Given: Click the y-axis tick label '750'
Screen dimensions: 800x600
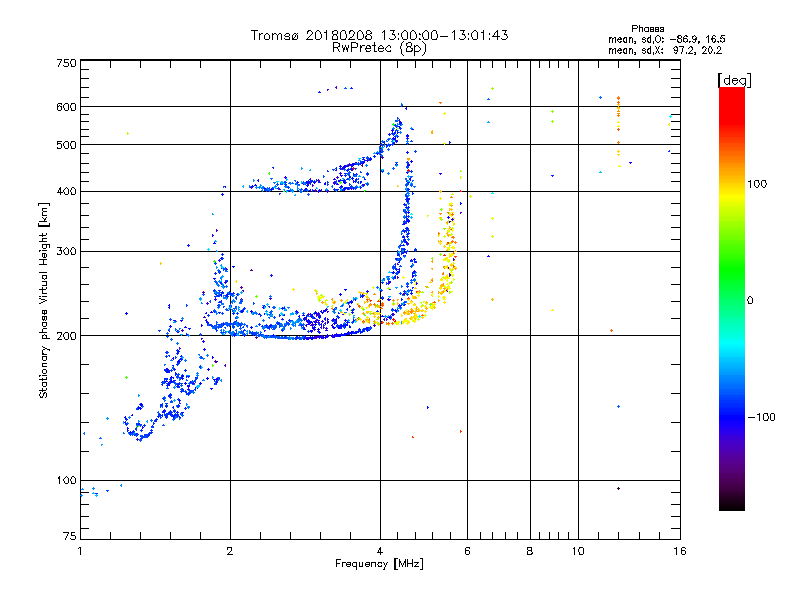Looking at the screenshot, I should click(66, 63).
